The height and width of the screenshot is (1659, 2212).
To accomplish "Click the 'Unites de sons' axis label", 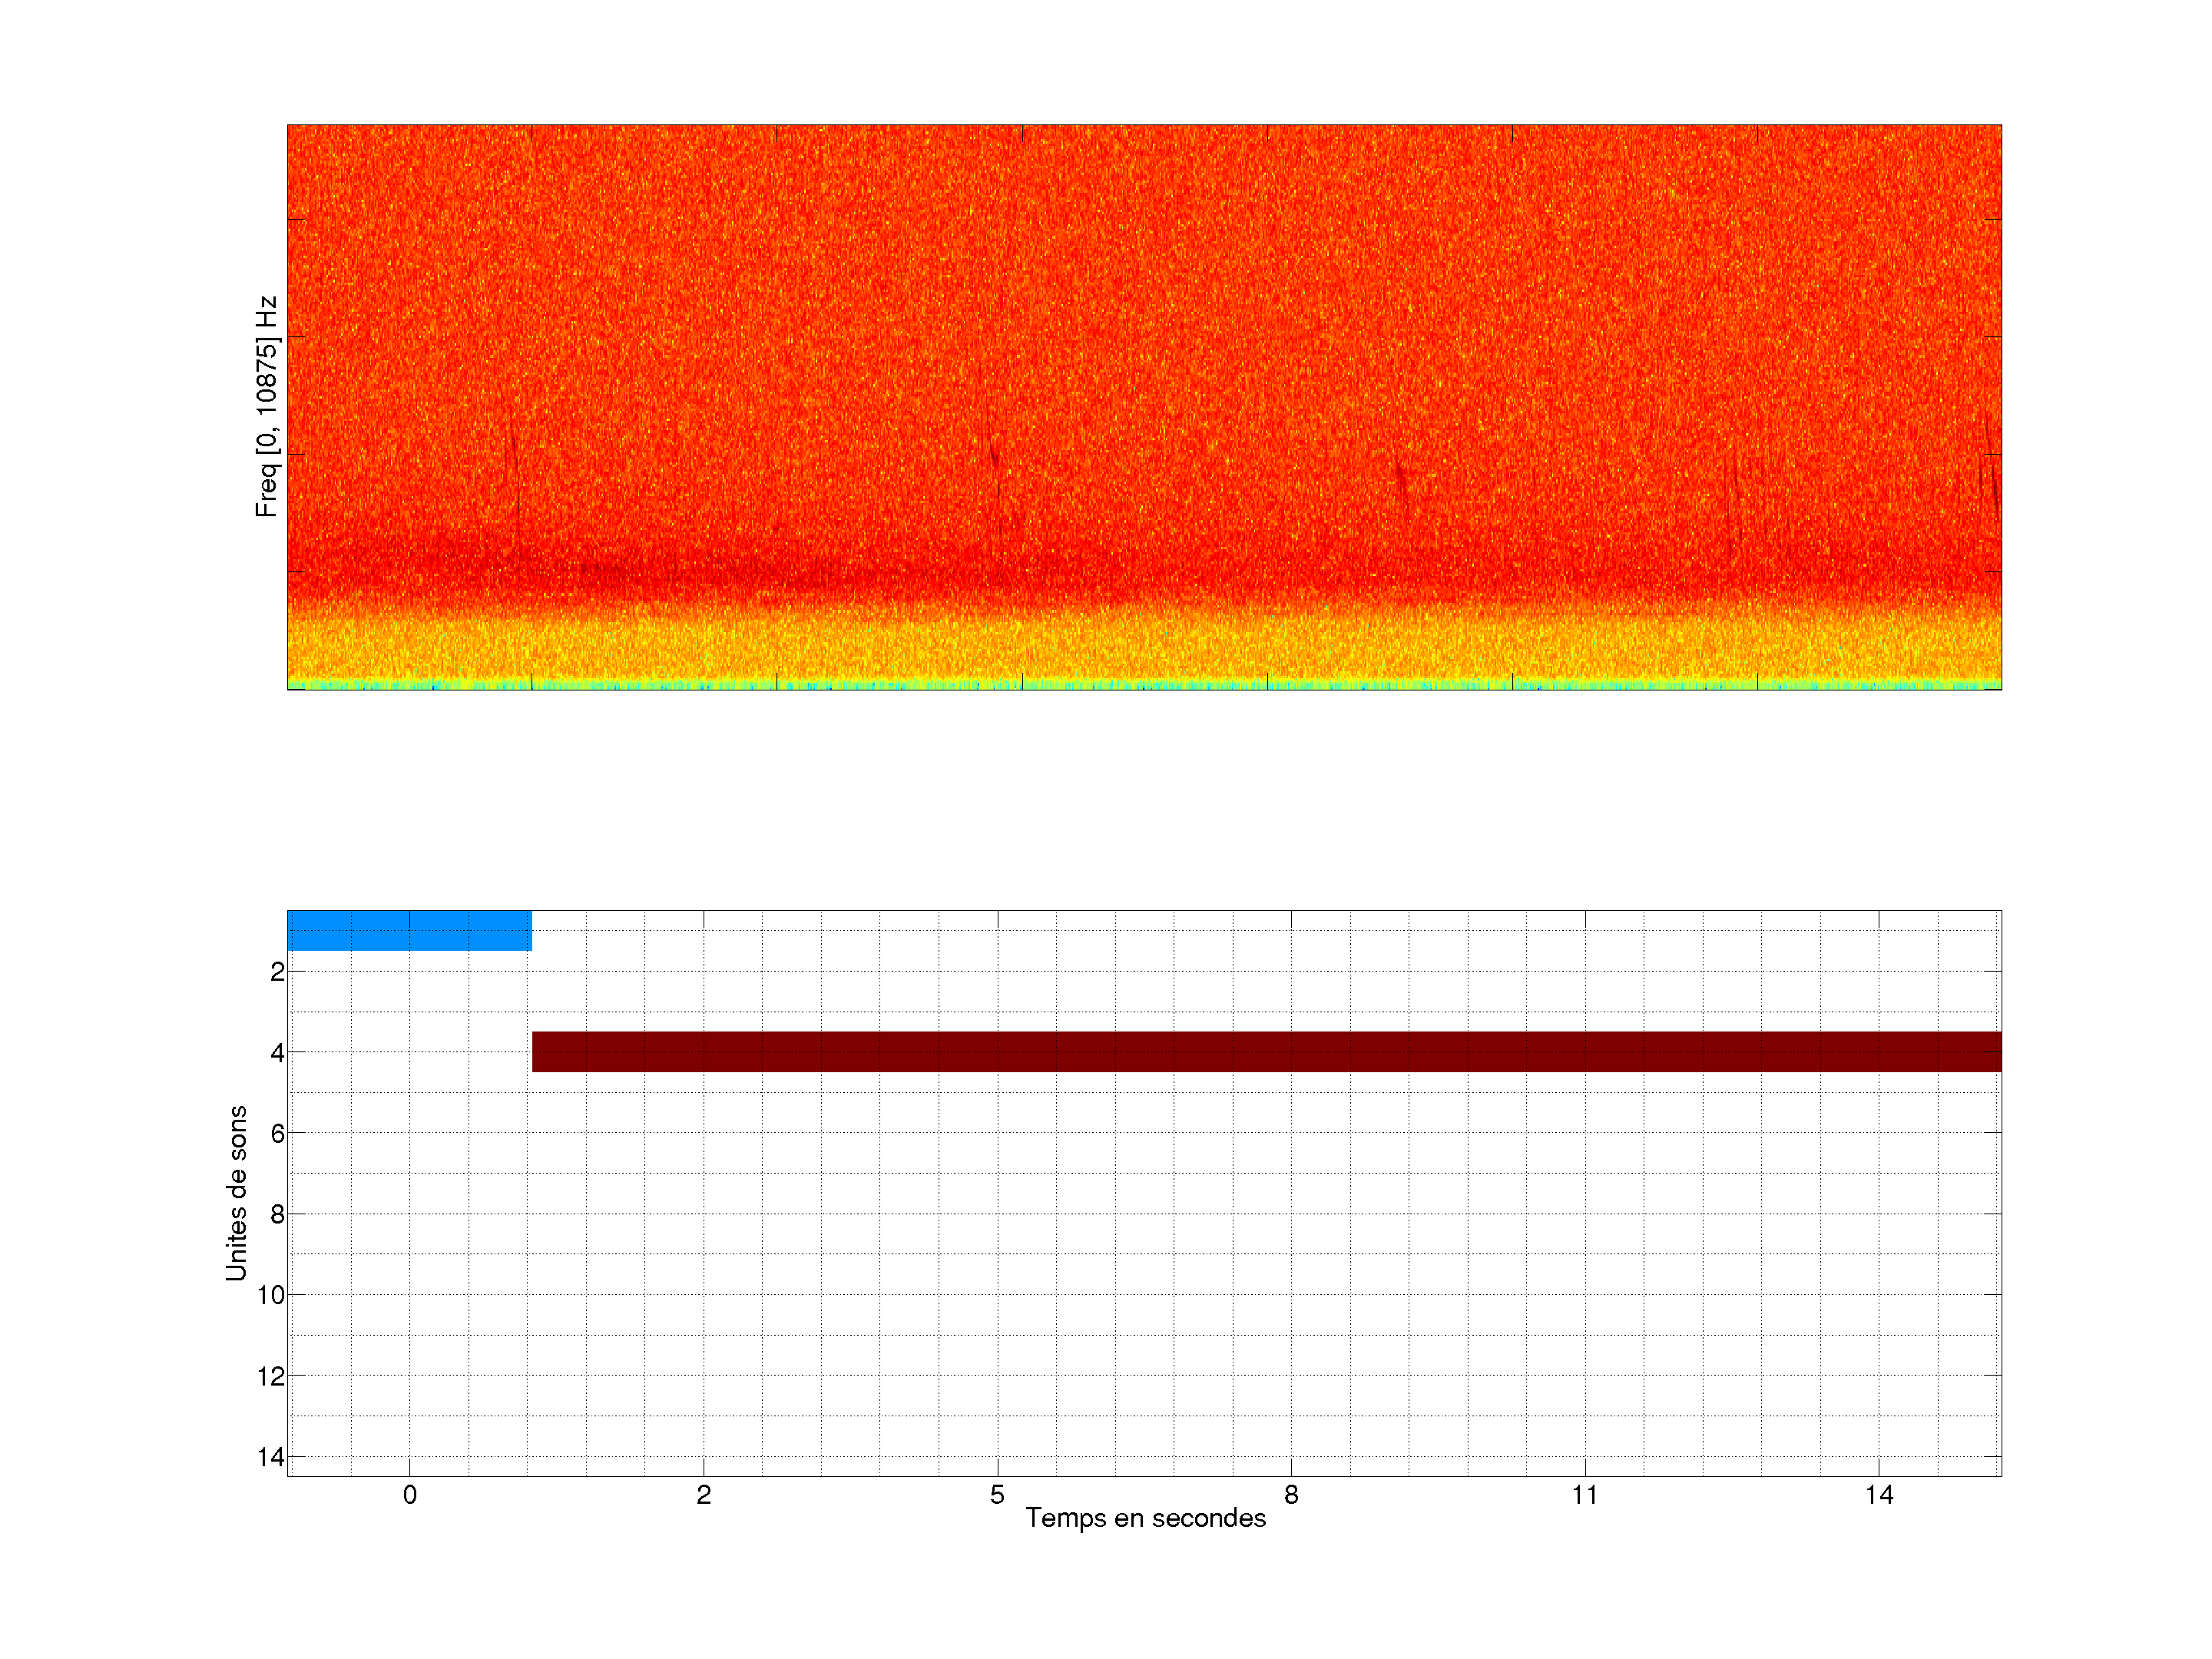I will (x=236, y=1193).
